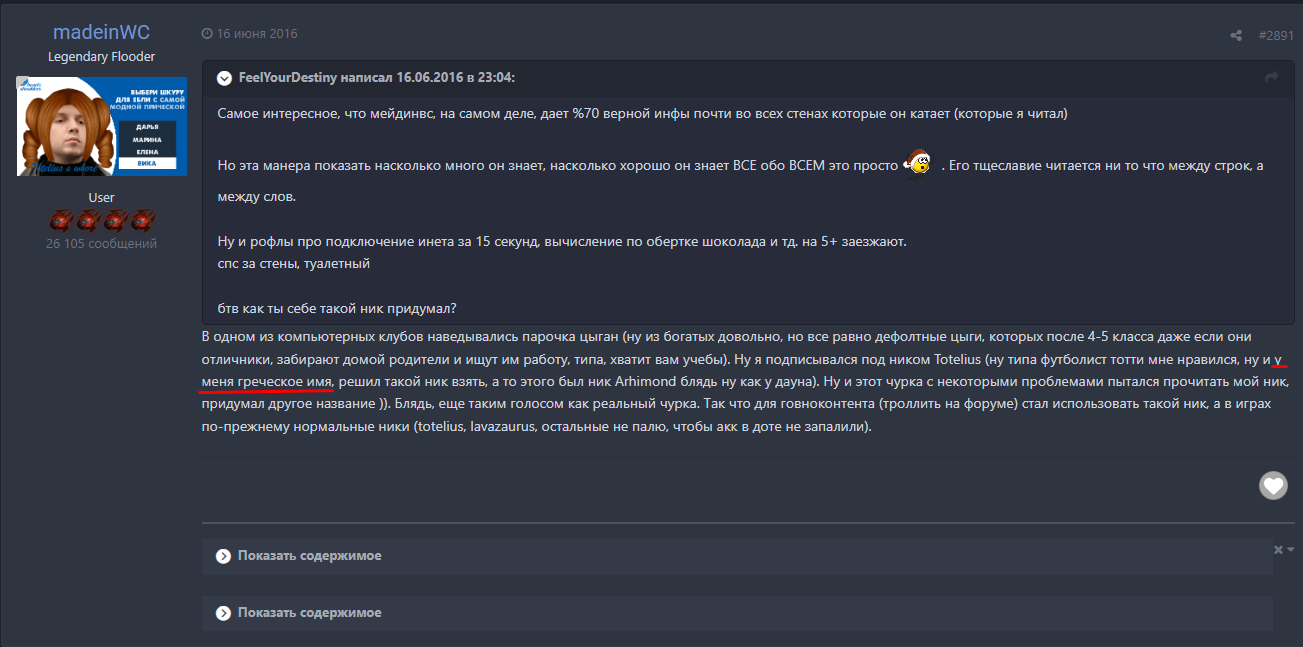Click the laughing Santa-hat smiley emoticon
This screenshot has height=647, width=1303.
(x=918, y=162)
